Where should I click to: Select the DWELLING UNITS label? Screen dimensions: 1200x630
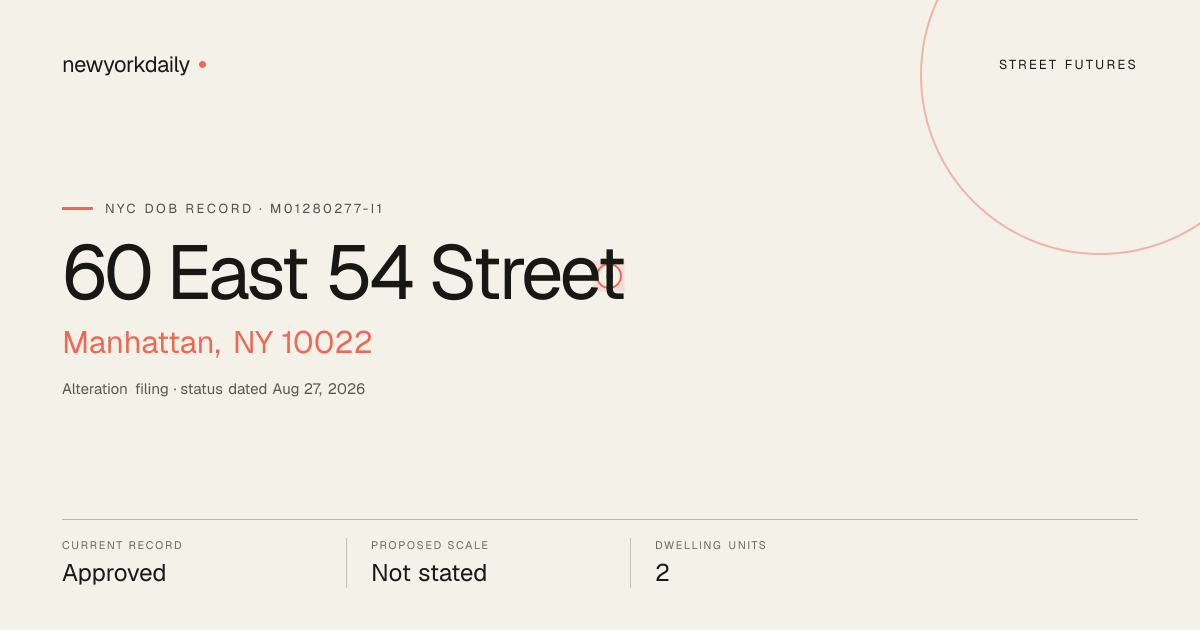tap(711, 546)
